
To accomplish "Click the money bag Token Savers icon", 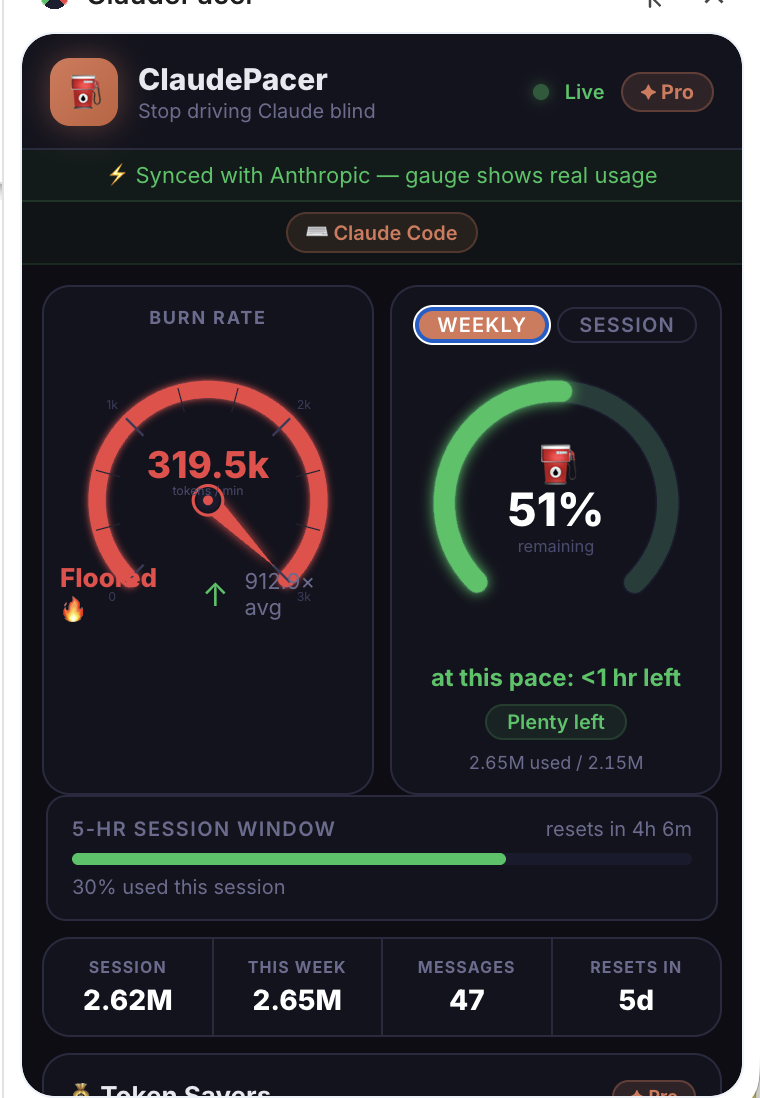I will coord(83,1089).
